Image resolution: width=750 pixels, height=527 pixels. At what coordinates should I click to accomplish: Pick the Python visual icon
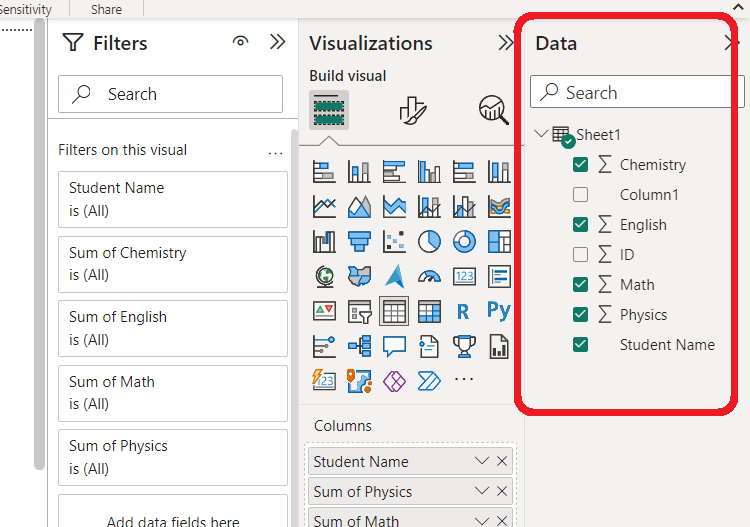(x=498, y=311)
